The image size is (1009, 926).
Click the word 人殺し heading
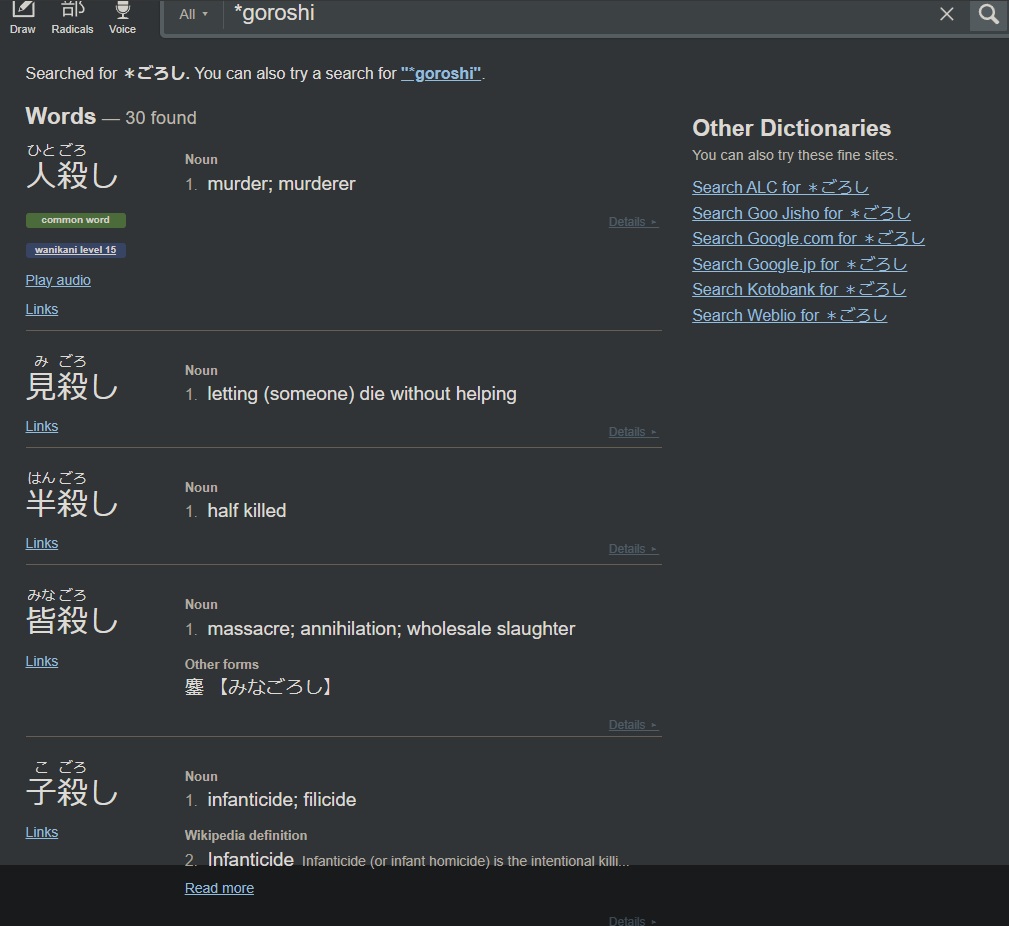[72, 175]
